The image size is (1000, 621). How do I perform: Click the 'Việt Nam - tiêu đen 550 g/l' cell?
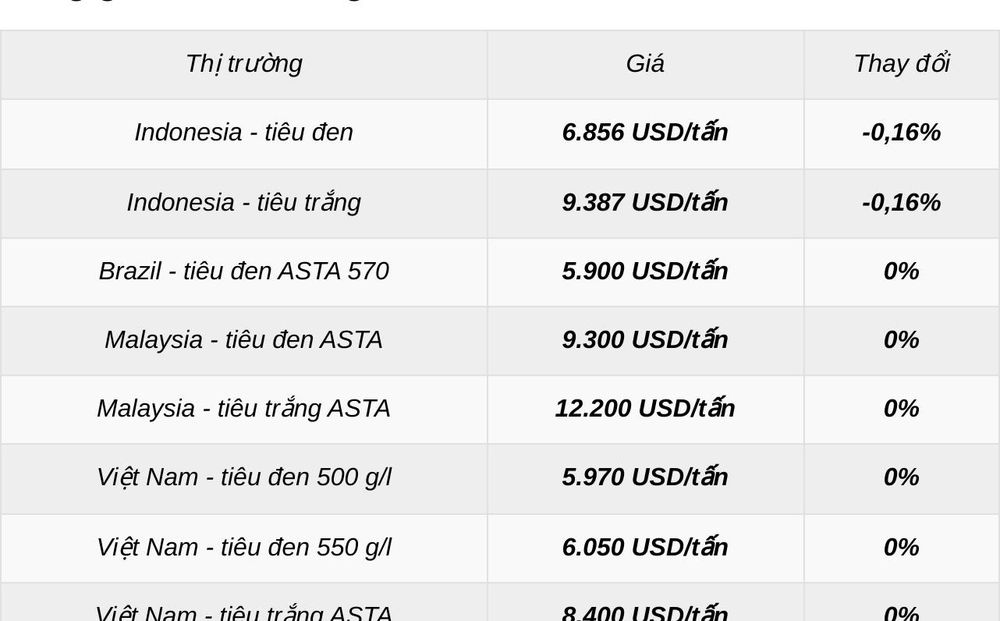click(244, 548)
